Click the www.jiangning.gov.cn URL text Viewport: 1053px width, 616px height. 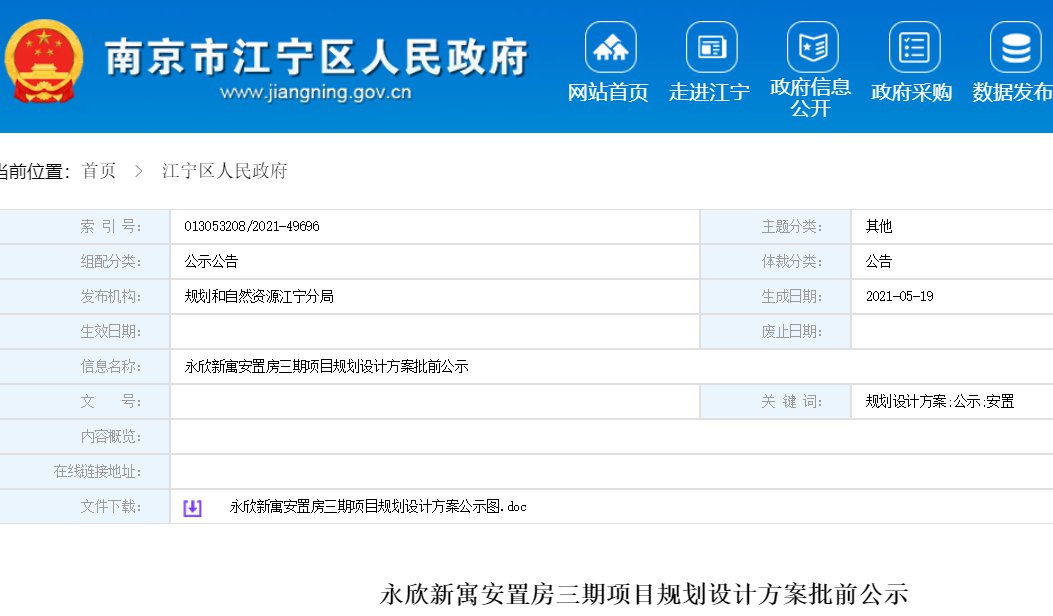pos(315,93)
